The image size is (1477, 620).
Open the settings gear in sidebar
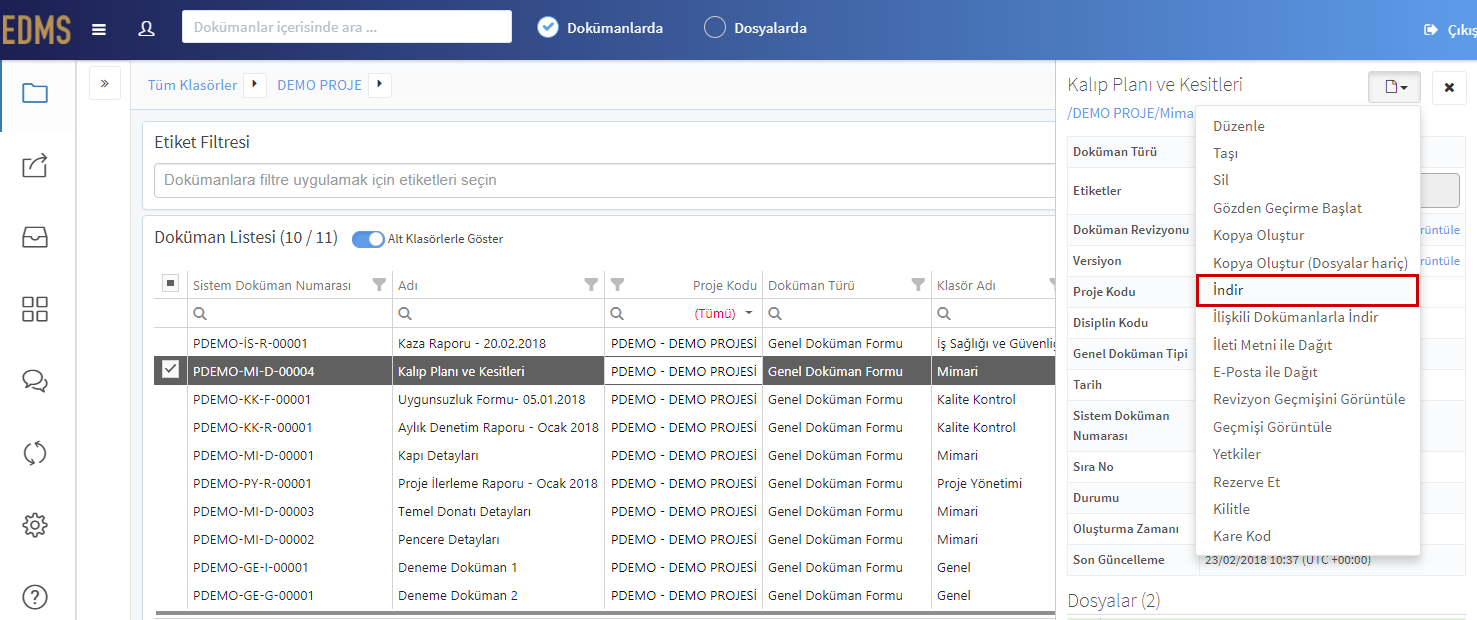point(35,525)
